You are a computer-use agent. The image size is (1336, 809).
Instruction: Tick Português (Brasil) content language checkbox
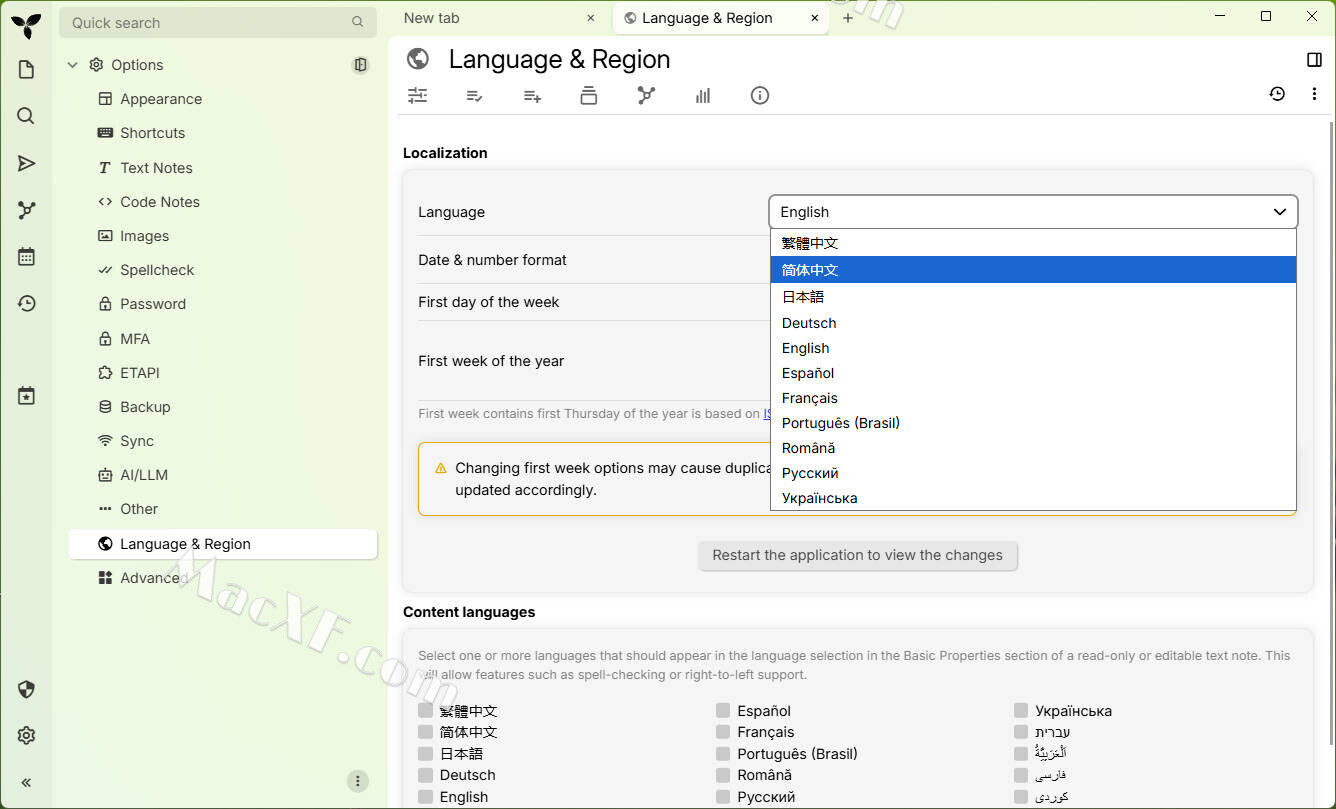723,754
